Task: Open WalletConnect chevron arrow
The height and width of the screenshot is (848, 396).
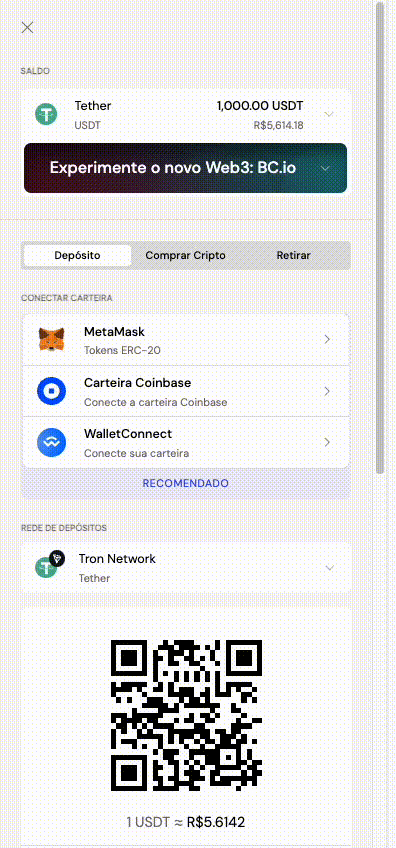Action: point(327,442)
